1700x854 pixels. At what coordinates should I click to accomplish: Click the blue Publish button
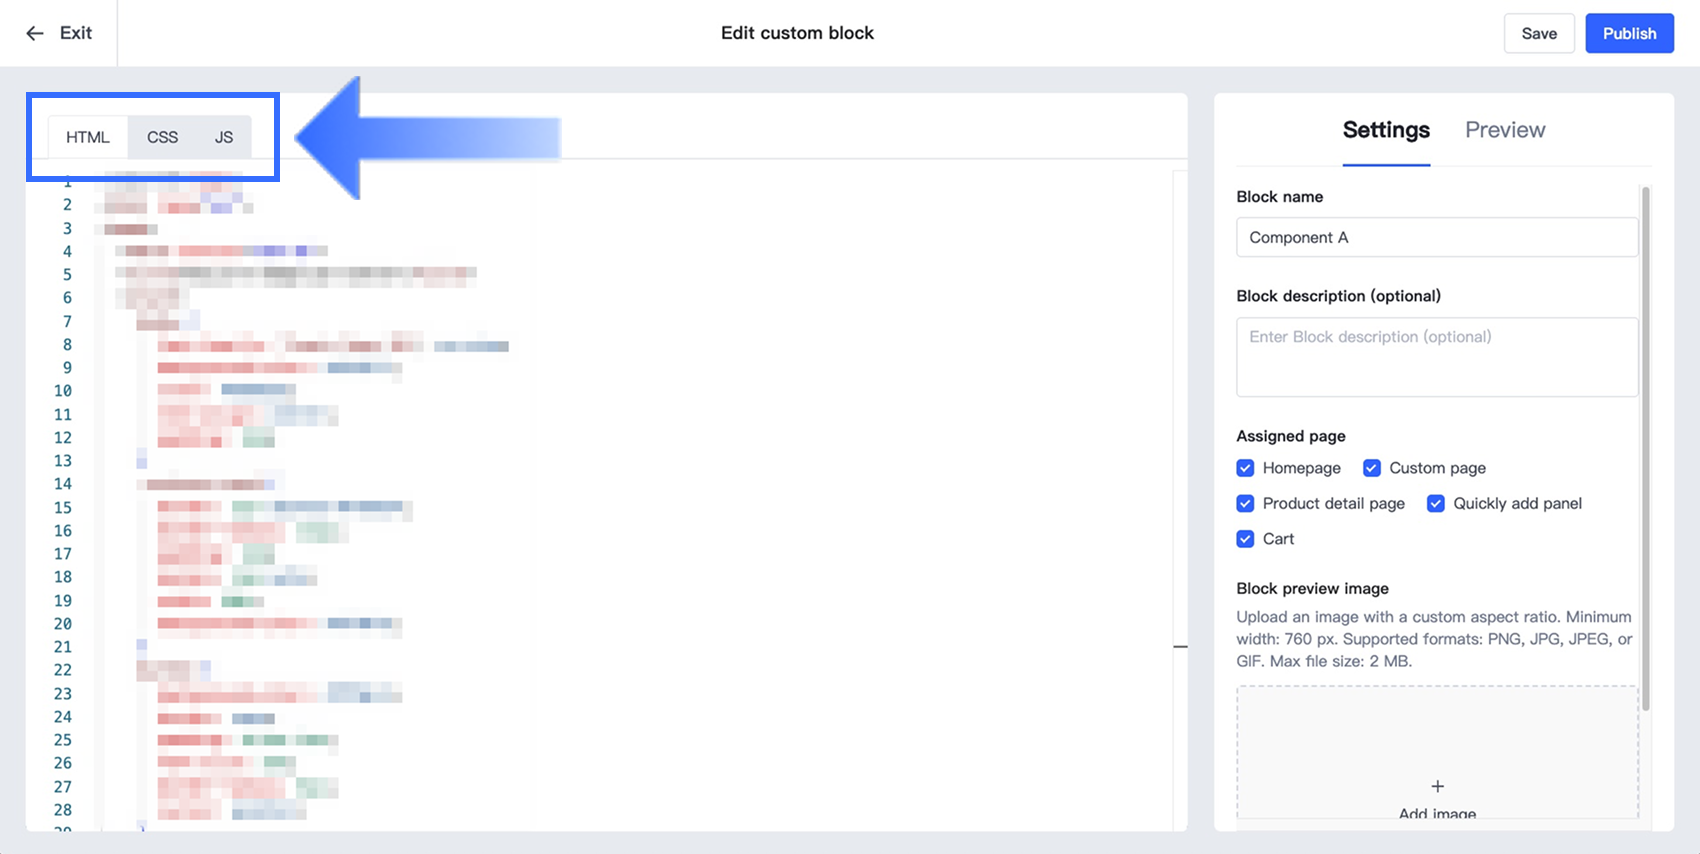pyautogui.click(x=1629, y=33)
